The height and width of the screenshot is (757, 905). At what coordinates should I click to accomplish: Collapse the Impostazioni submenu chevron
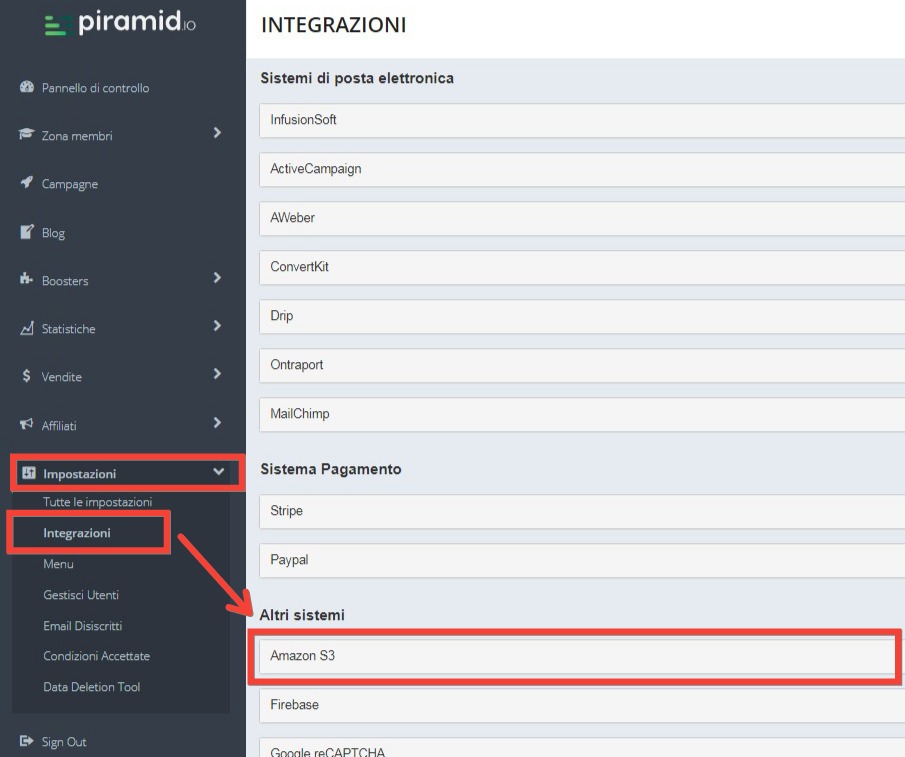coord(219,471)
